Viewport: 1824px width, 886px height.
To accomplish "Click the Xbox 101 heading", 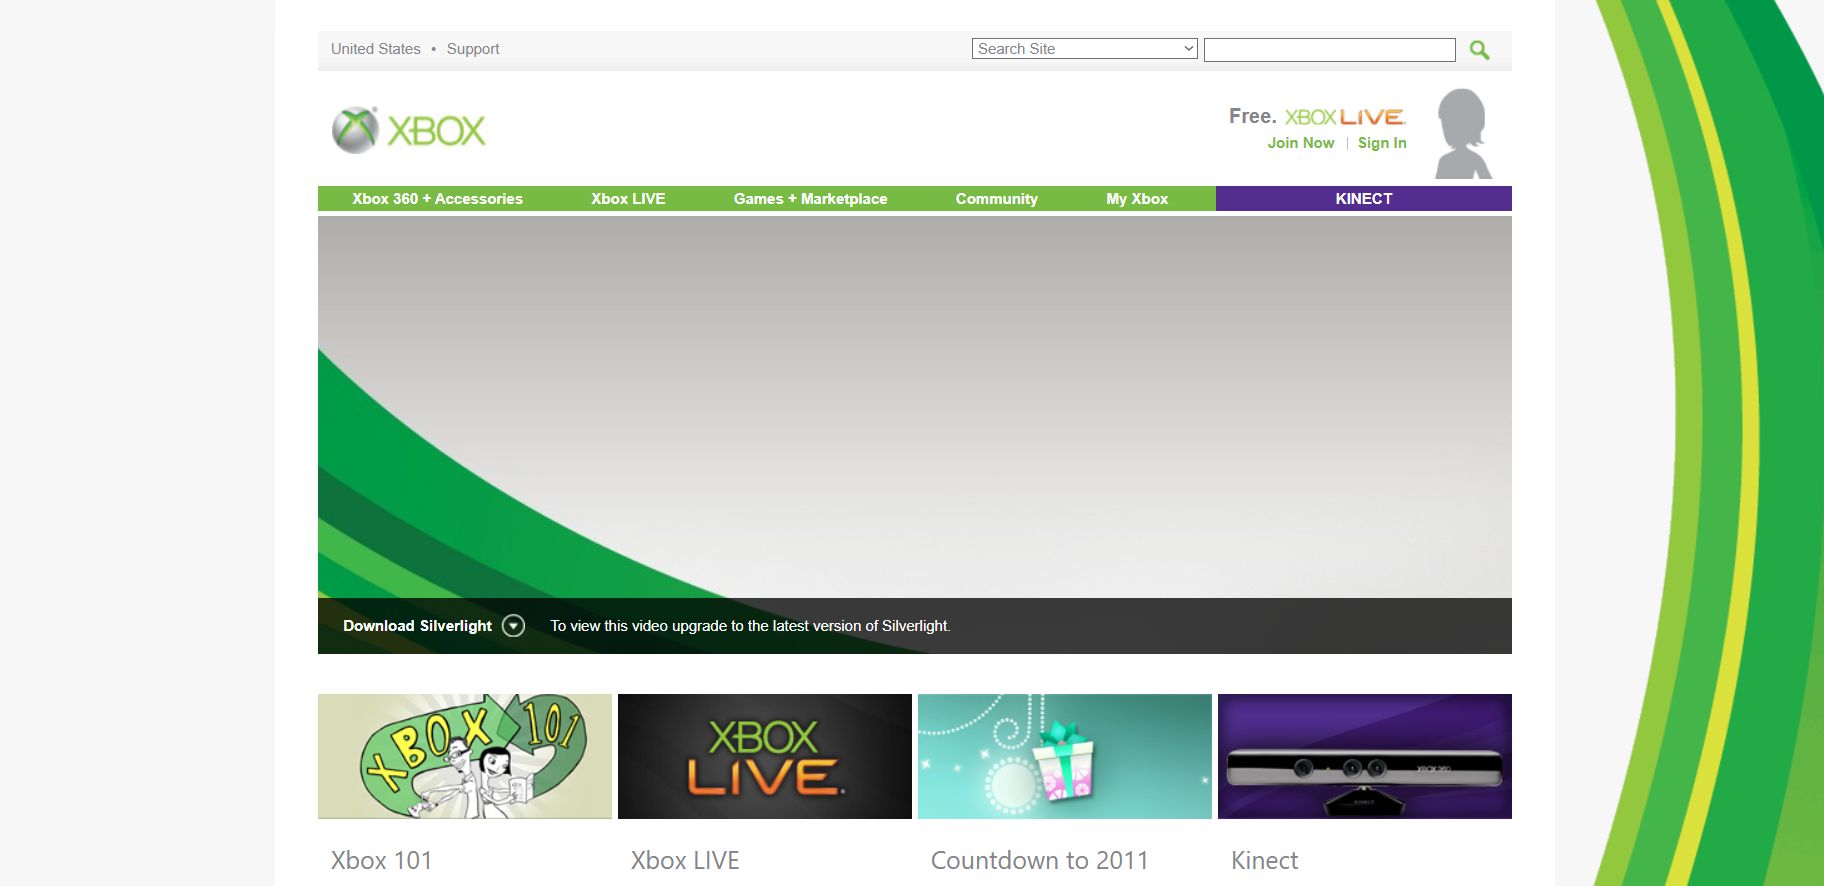I will pos(381,861).
